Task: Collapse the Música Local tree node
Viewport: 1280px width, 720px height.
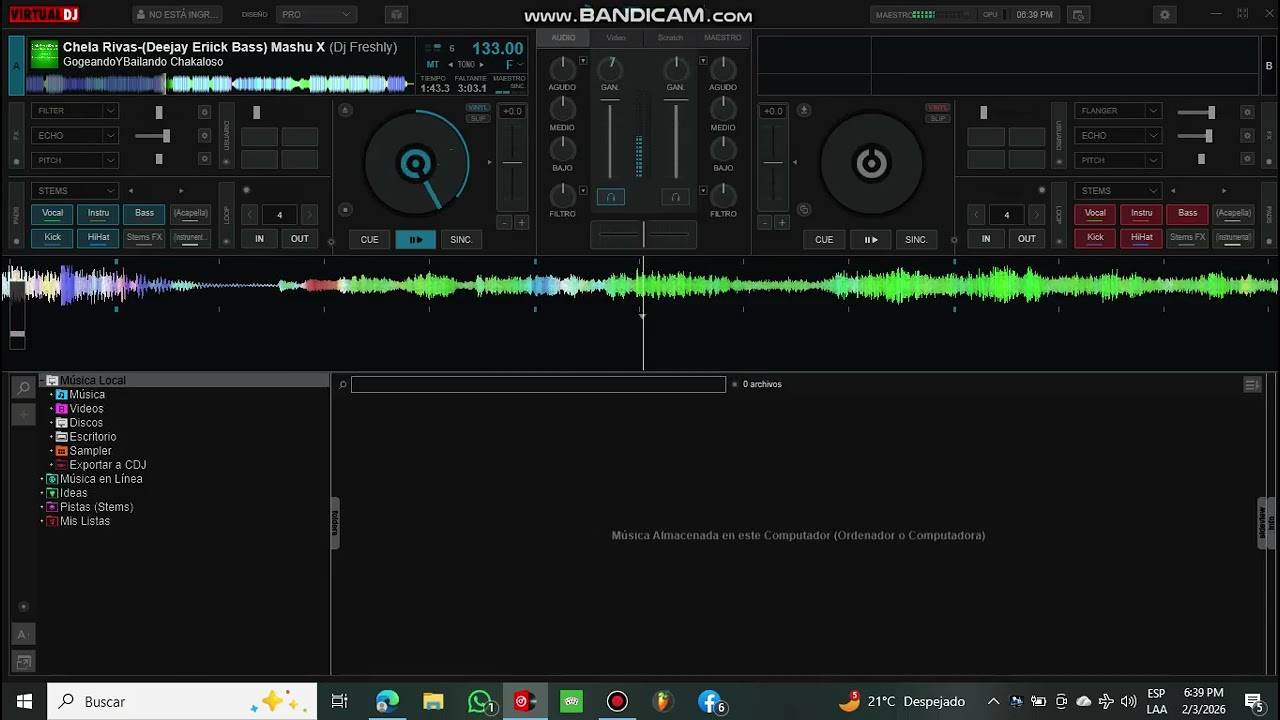Action: (x=42, y=381)
